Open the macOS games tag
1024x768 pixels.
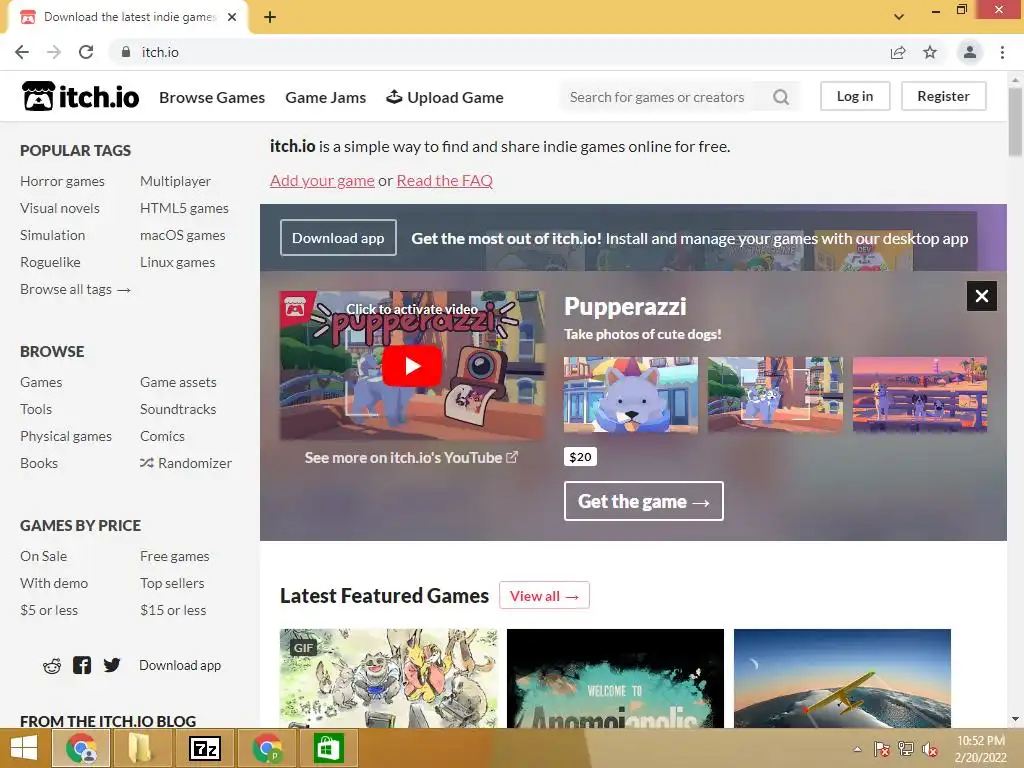pyautogui.click(x=182, y=235)
